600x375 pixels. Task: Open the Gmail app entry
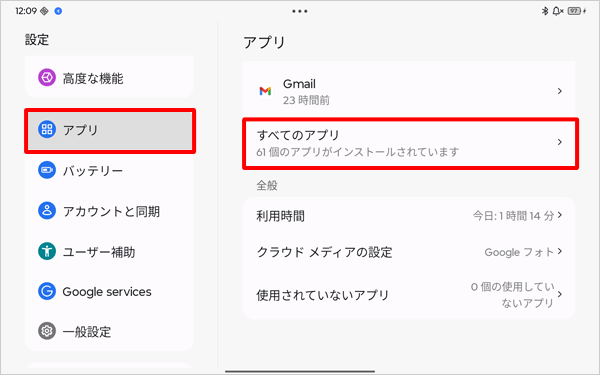tap(409, 91)
